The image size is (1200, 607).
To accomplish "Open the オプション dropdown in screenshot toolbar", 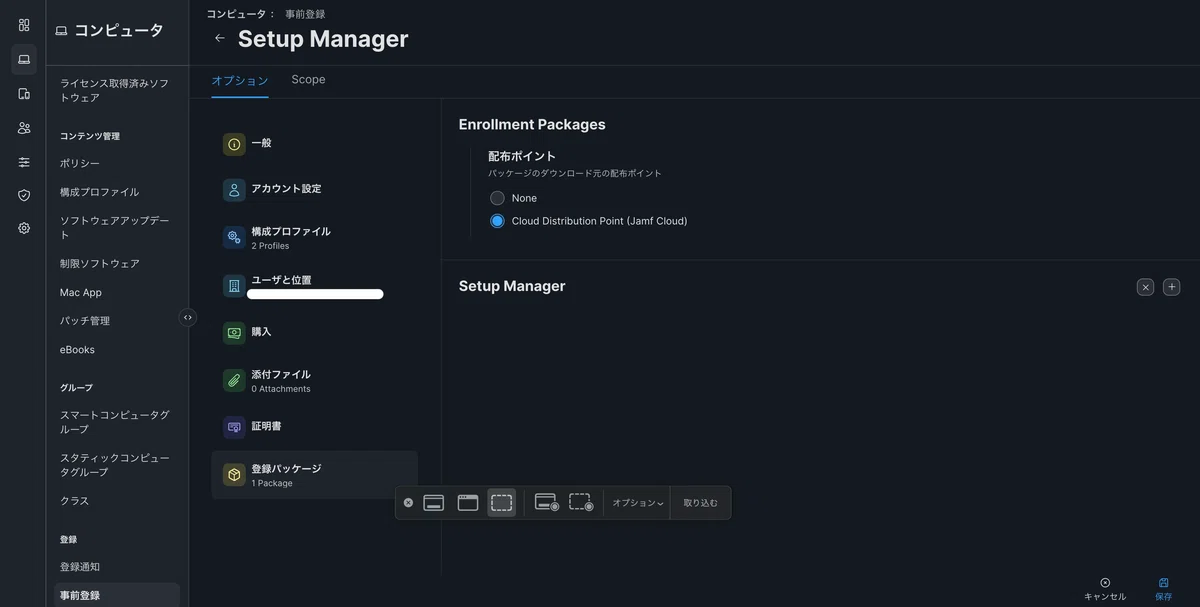I will point(638,503).
